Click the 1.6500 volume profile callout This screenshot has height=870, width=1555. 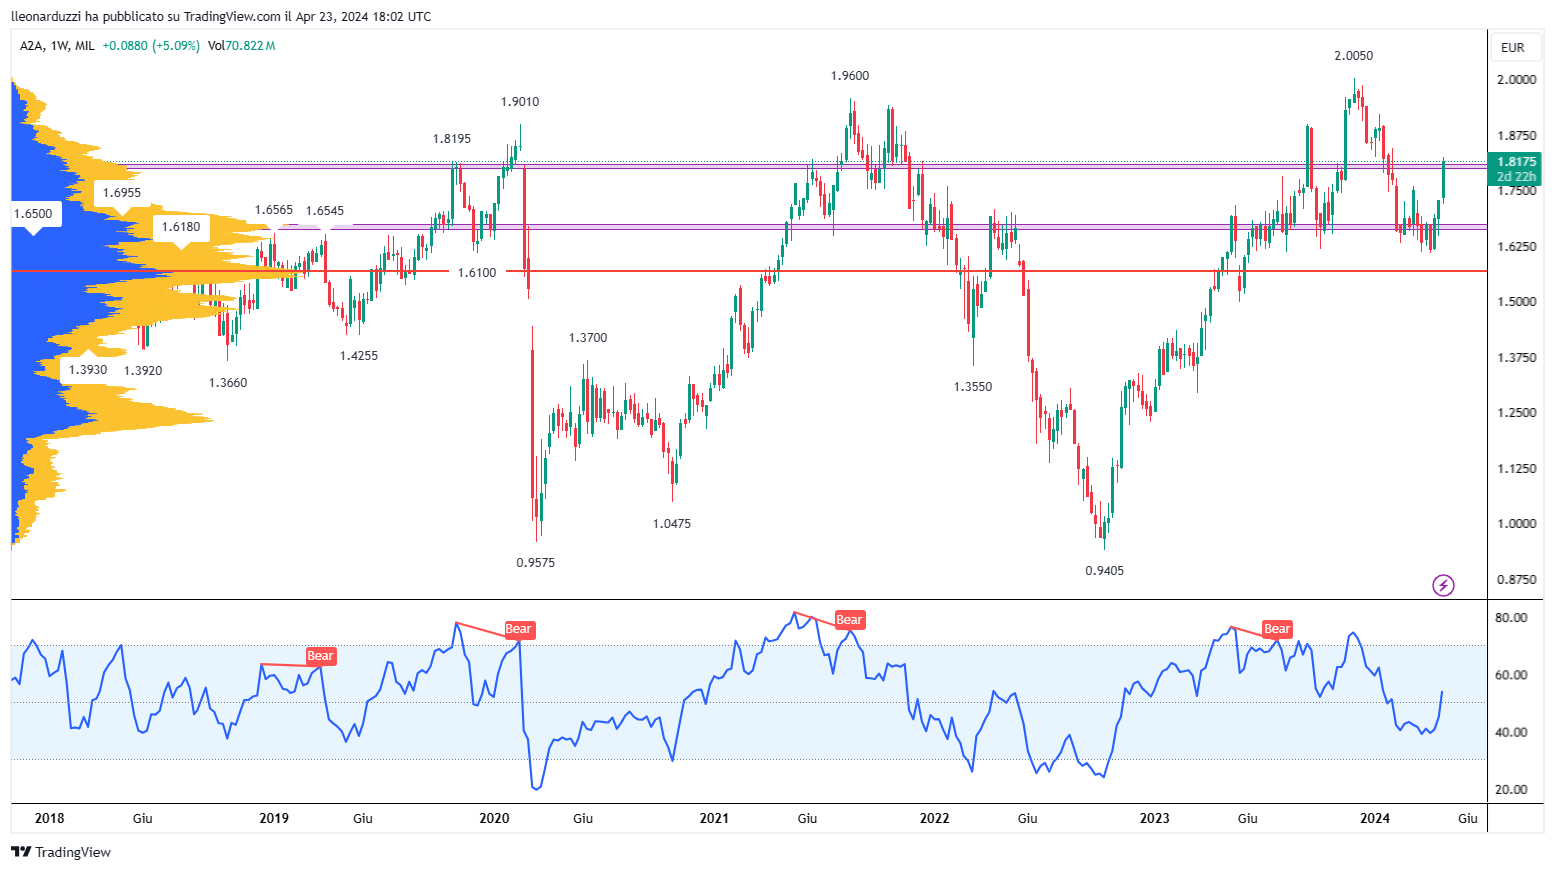coord(33,214)
